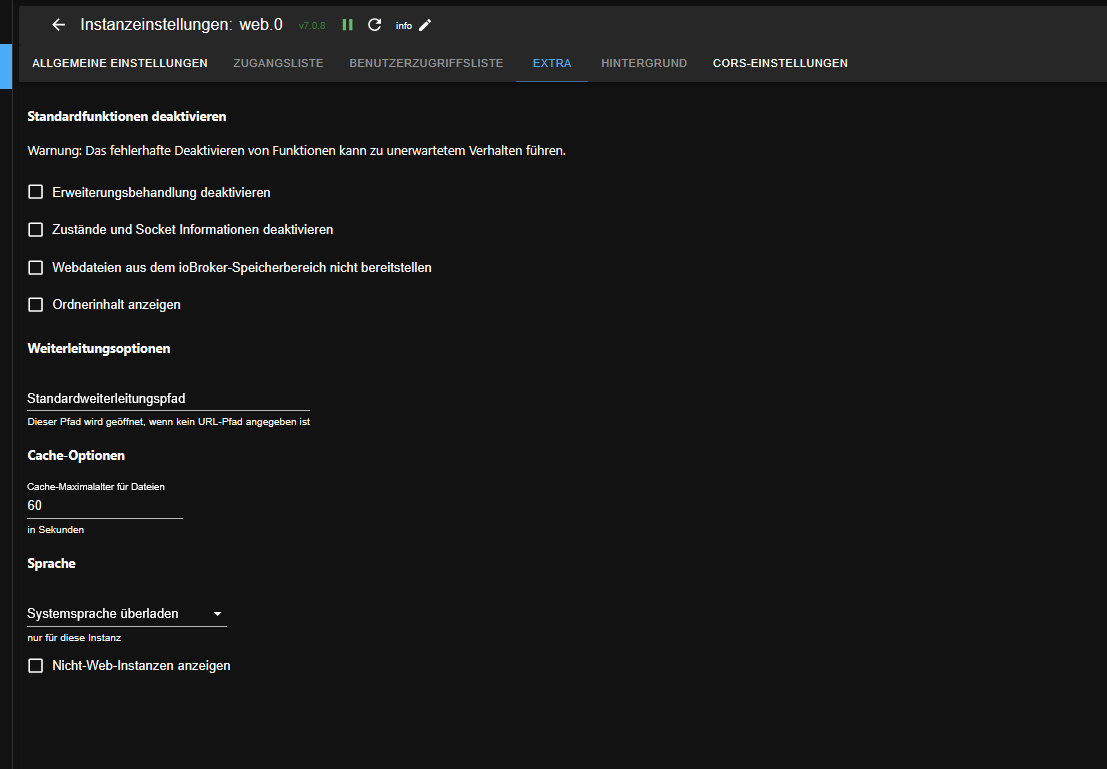Toggle Zustände und Socket Informationen deaktivieren

click(35, 229)
